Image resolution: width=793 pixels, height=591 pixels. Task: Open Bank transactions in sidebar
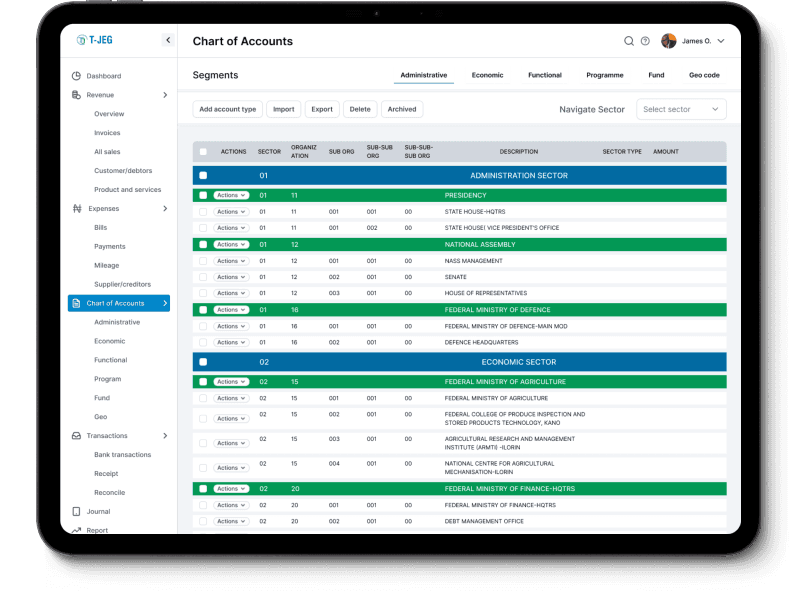coord(122,455)
